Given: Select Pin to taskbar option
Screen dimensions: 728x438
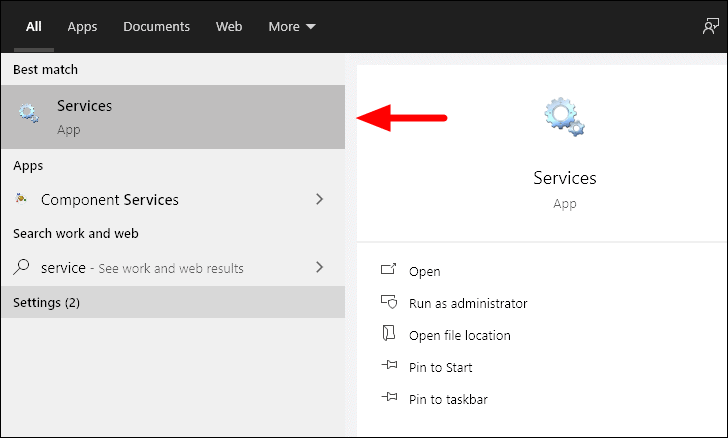Looking at the screenshot, I should [x=448, y=399].
